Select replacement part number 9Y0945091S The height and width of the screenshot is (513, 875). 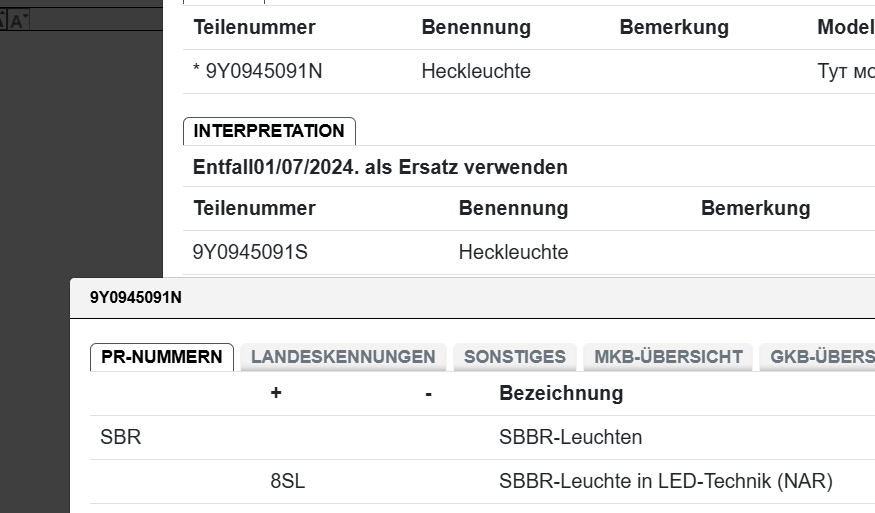click(250, 252)
